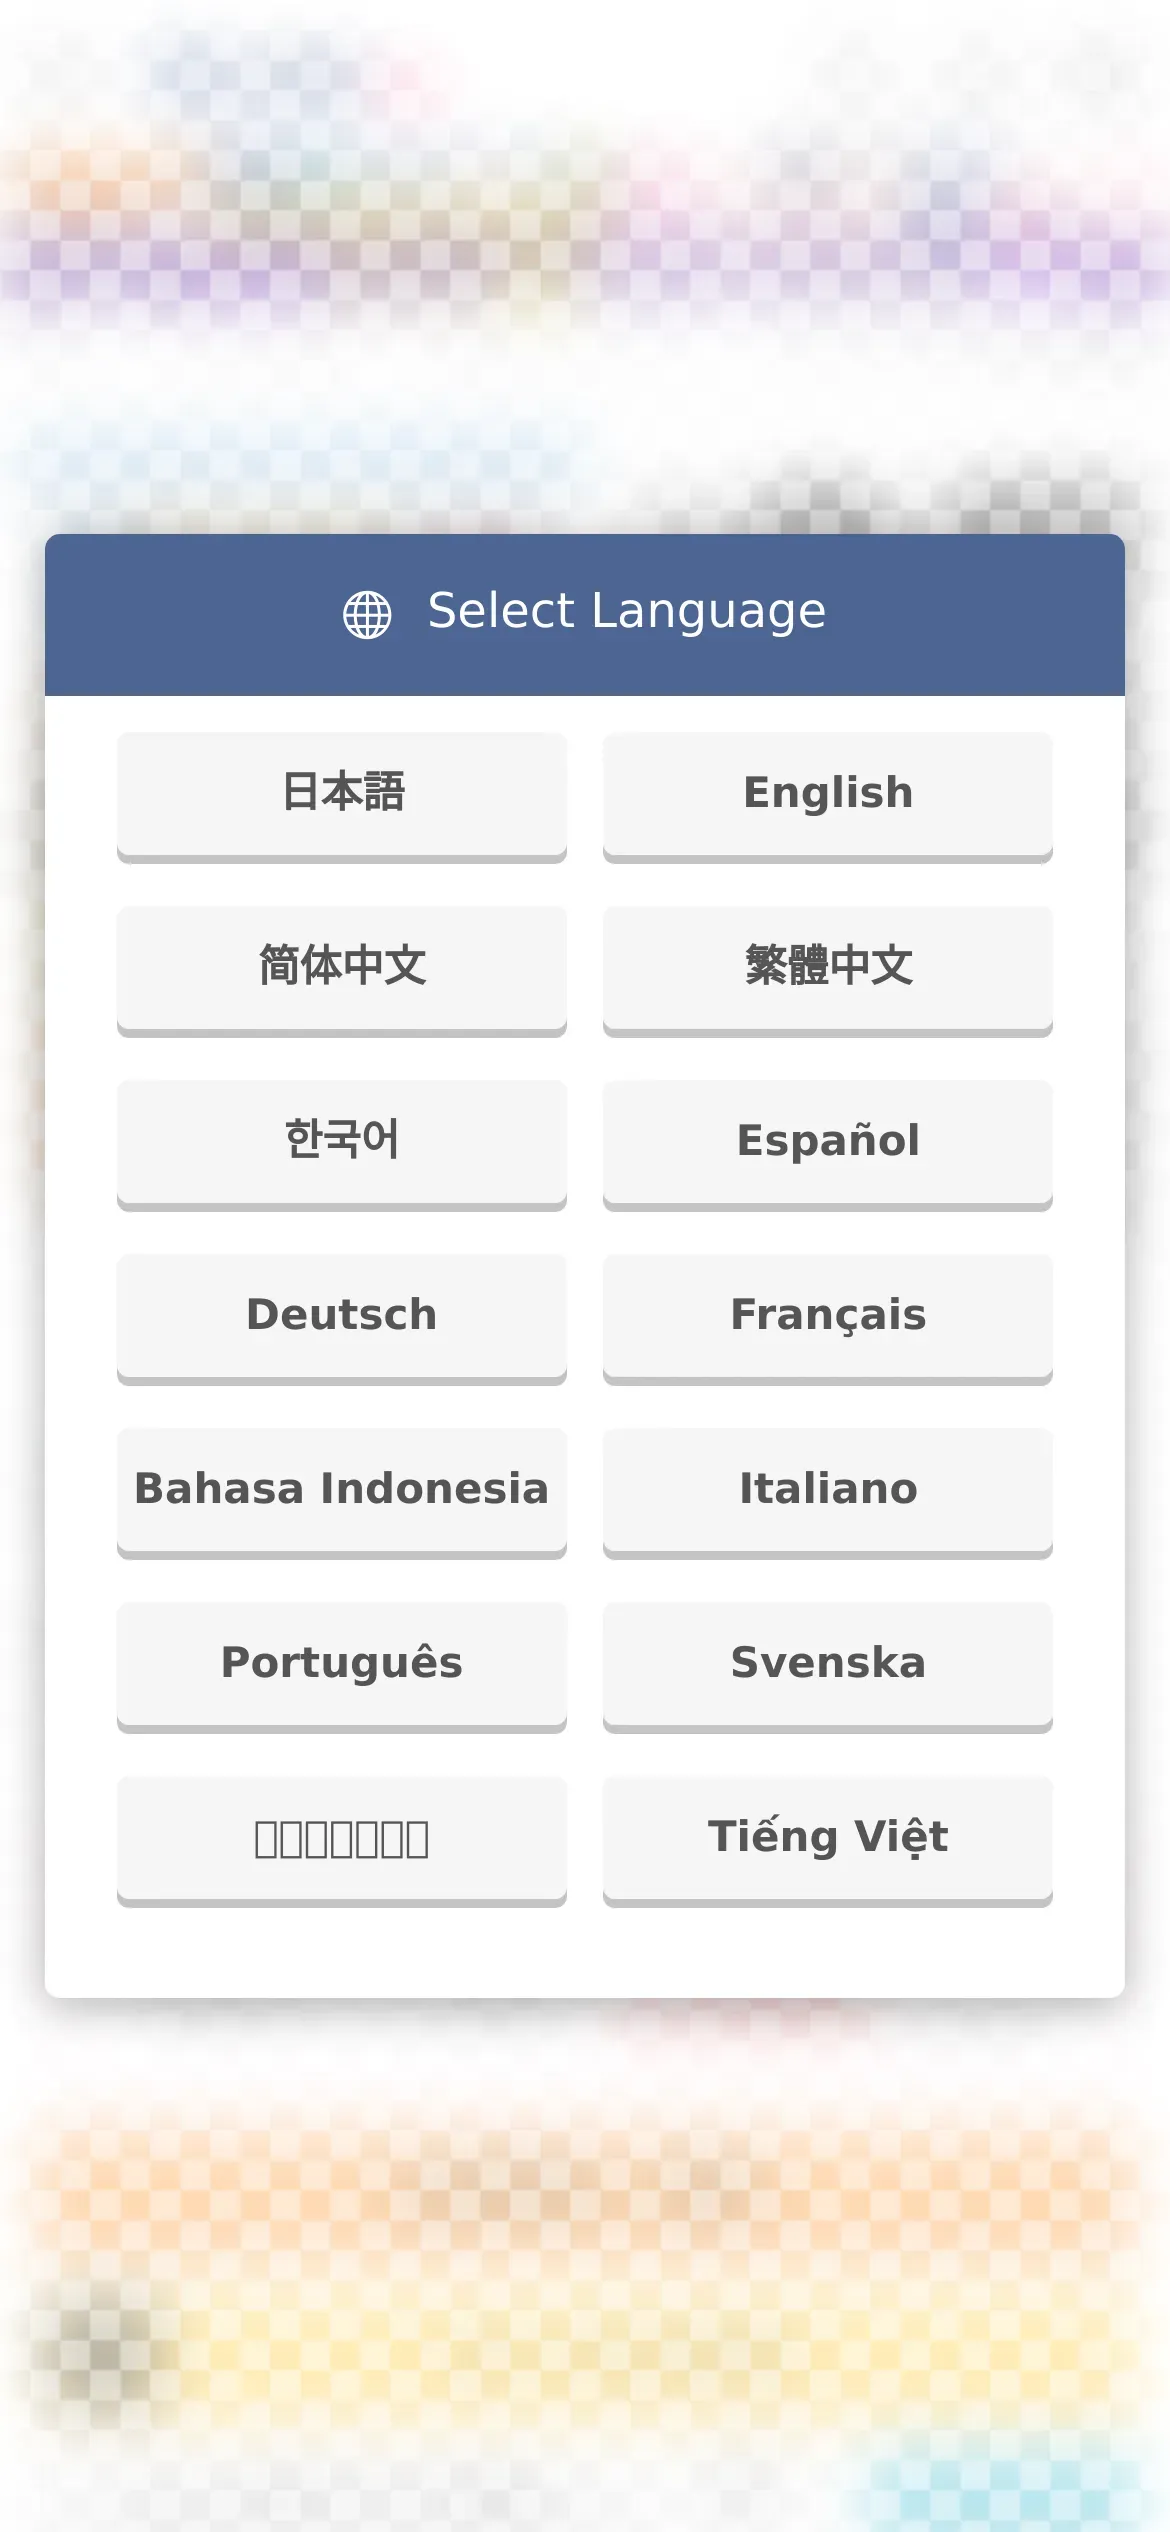Screen dimensions: 1170x2532
Task: Select 简体中文 language button
Action: pyautogui.click(x=342, y=971)
